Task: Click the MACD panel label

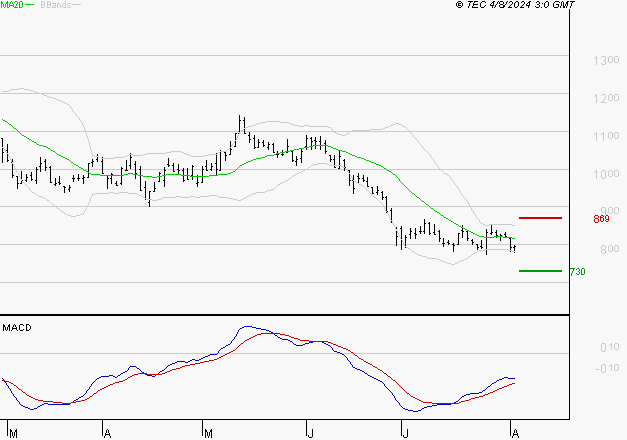Action: [17, 328]
